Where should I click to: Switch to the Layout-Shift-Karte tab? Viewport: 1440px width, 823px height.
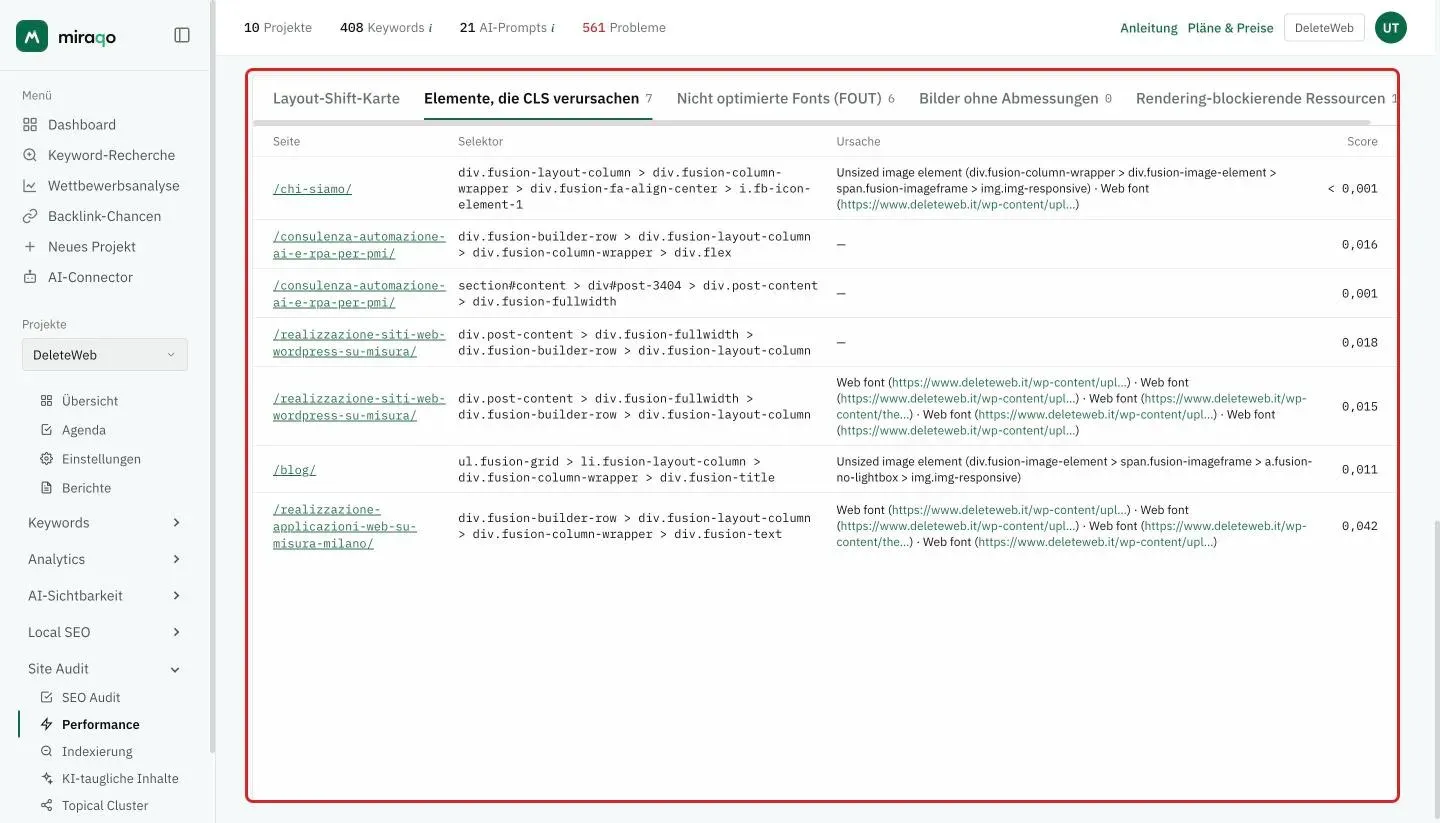pyautogui.click(x=336, y=98)
